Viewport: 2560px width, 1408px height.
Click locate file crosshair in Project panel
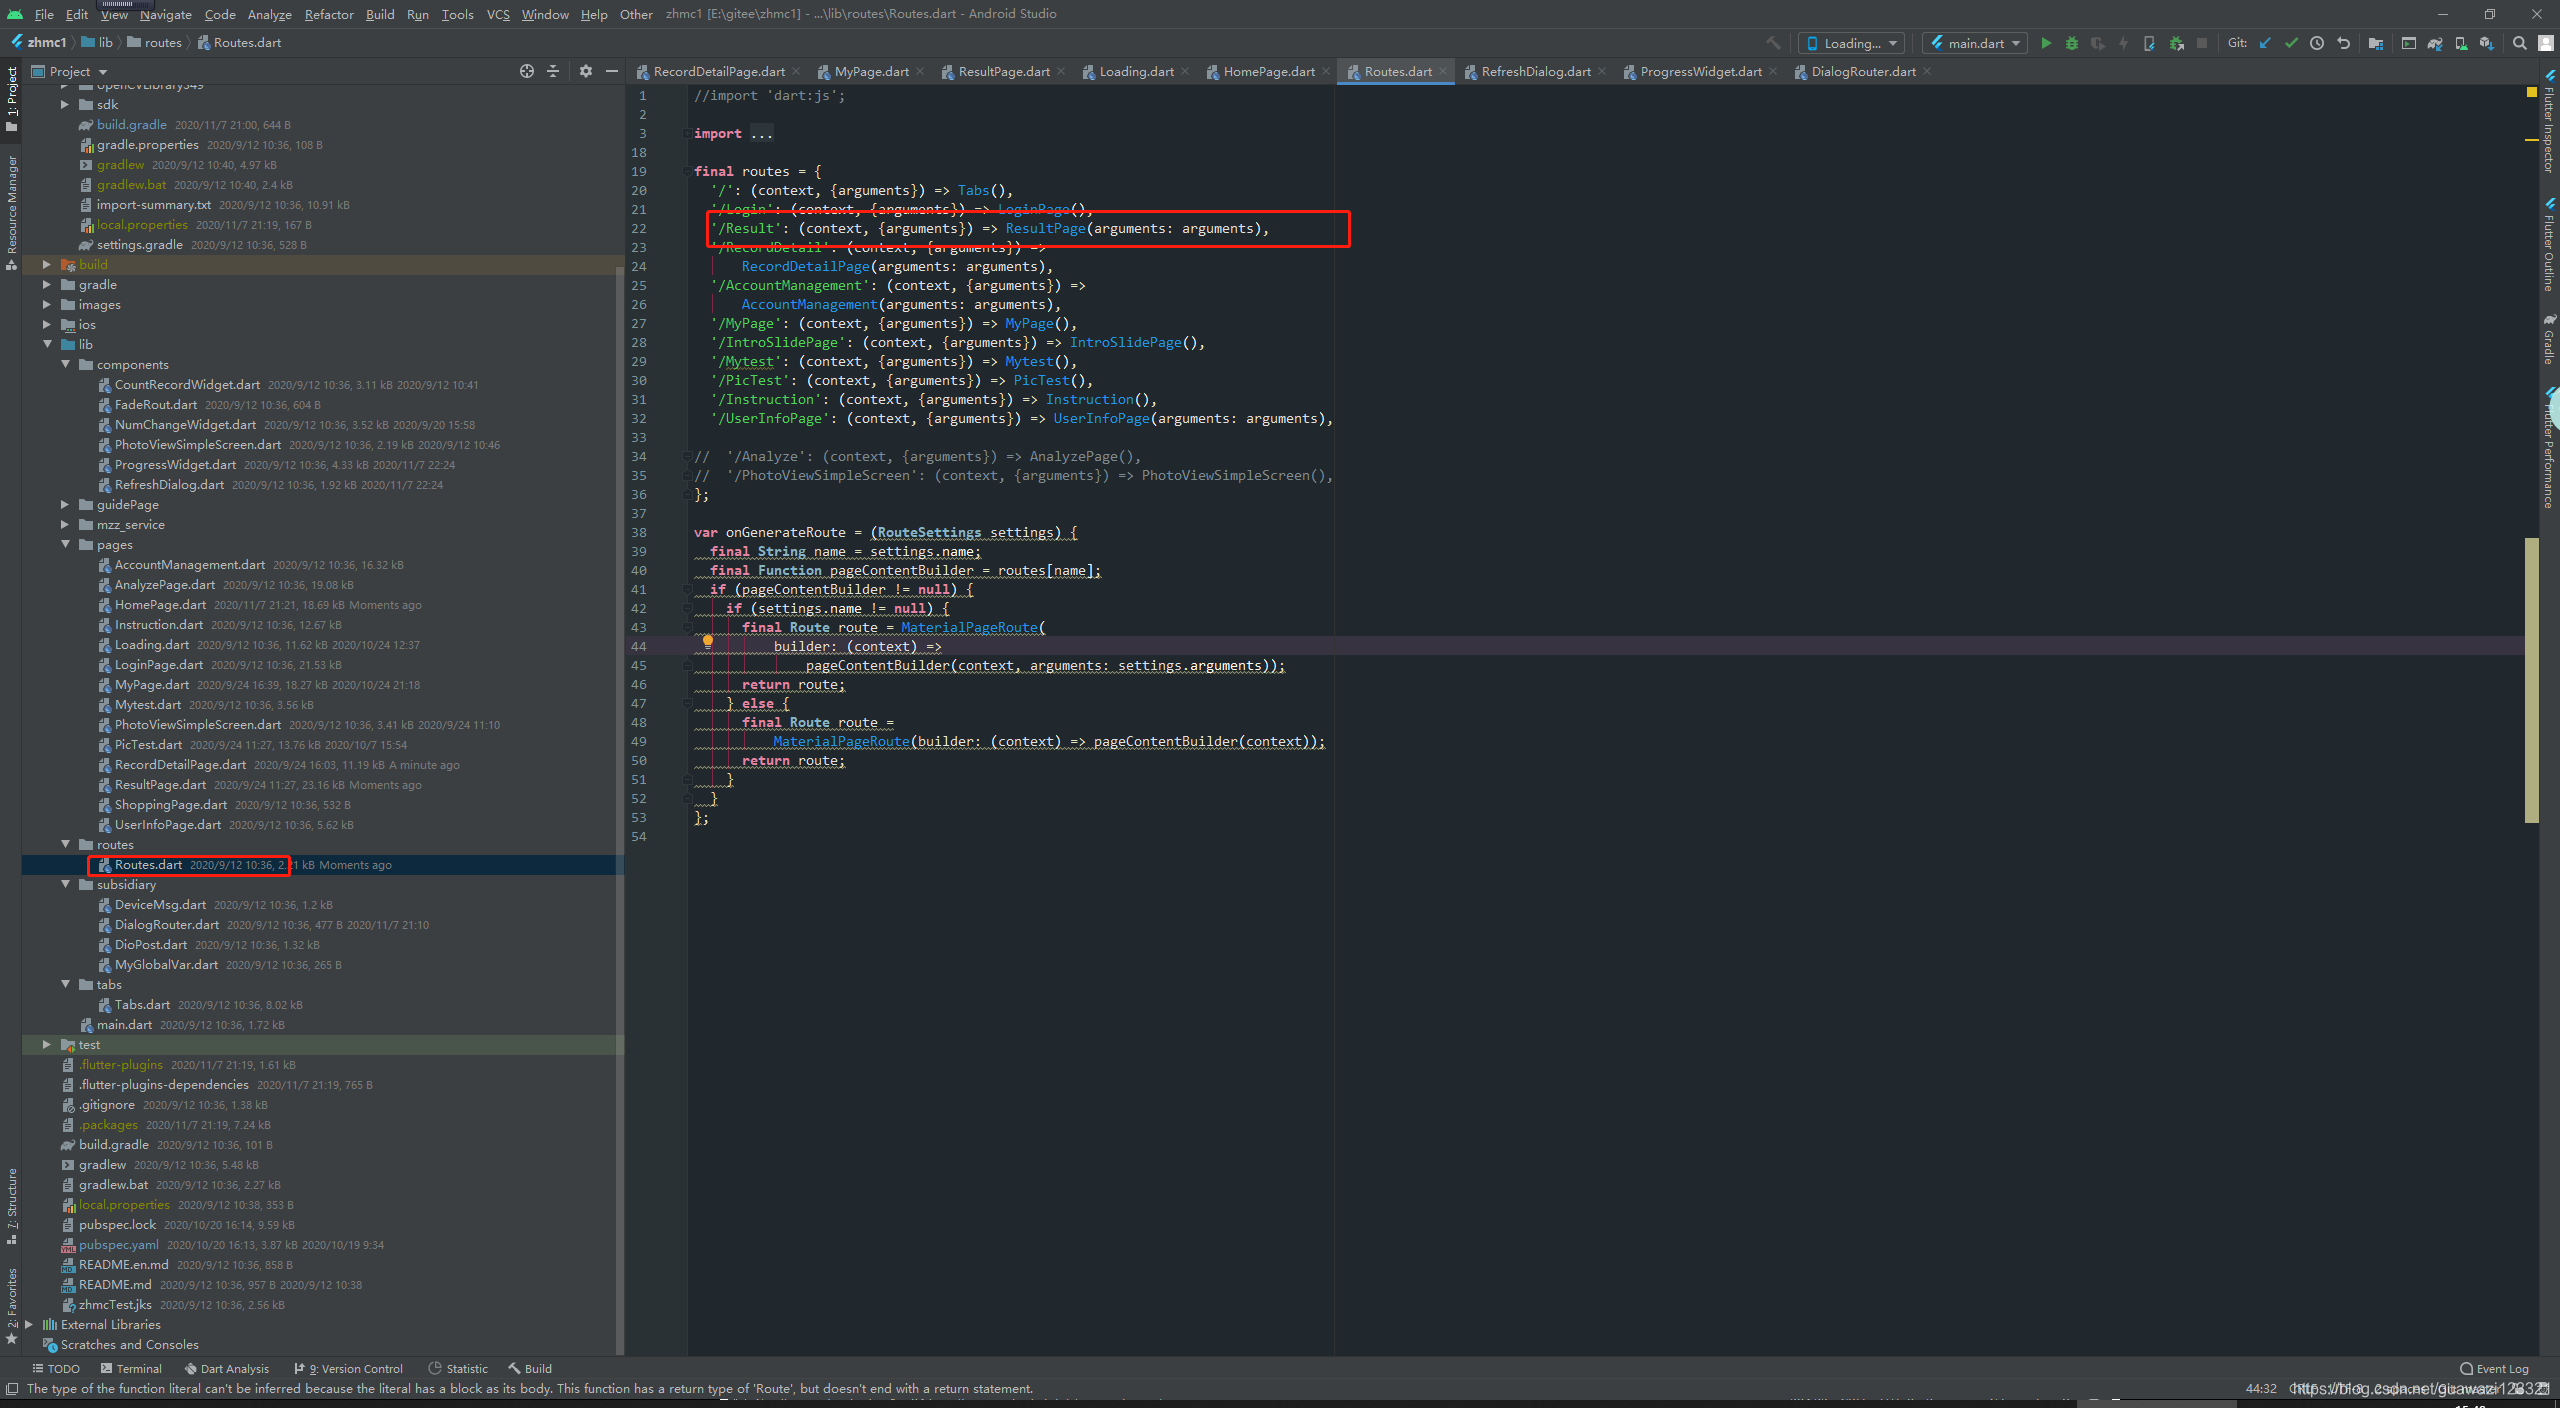[527, 71]
